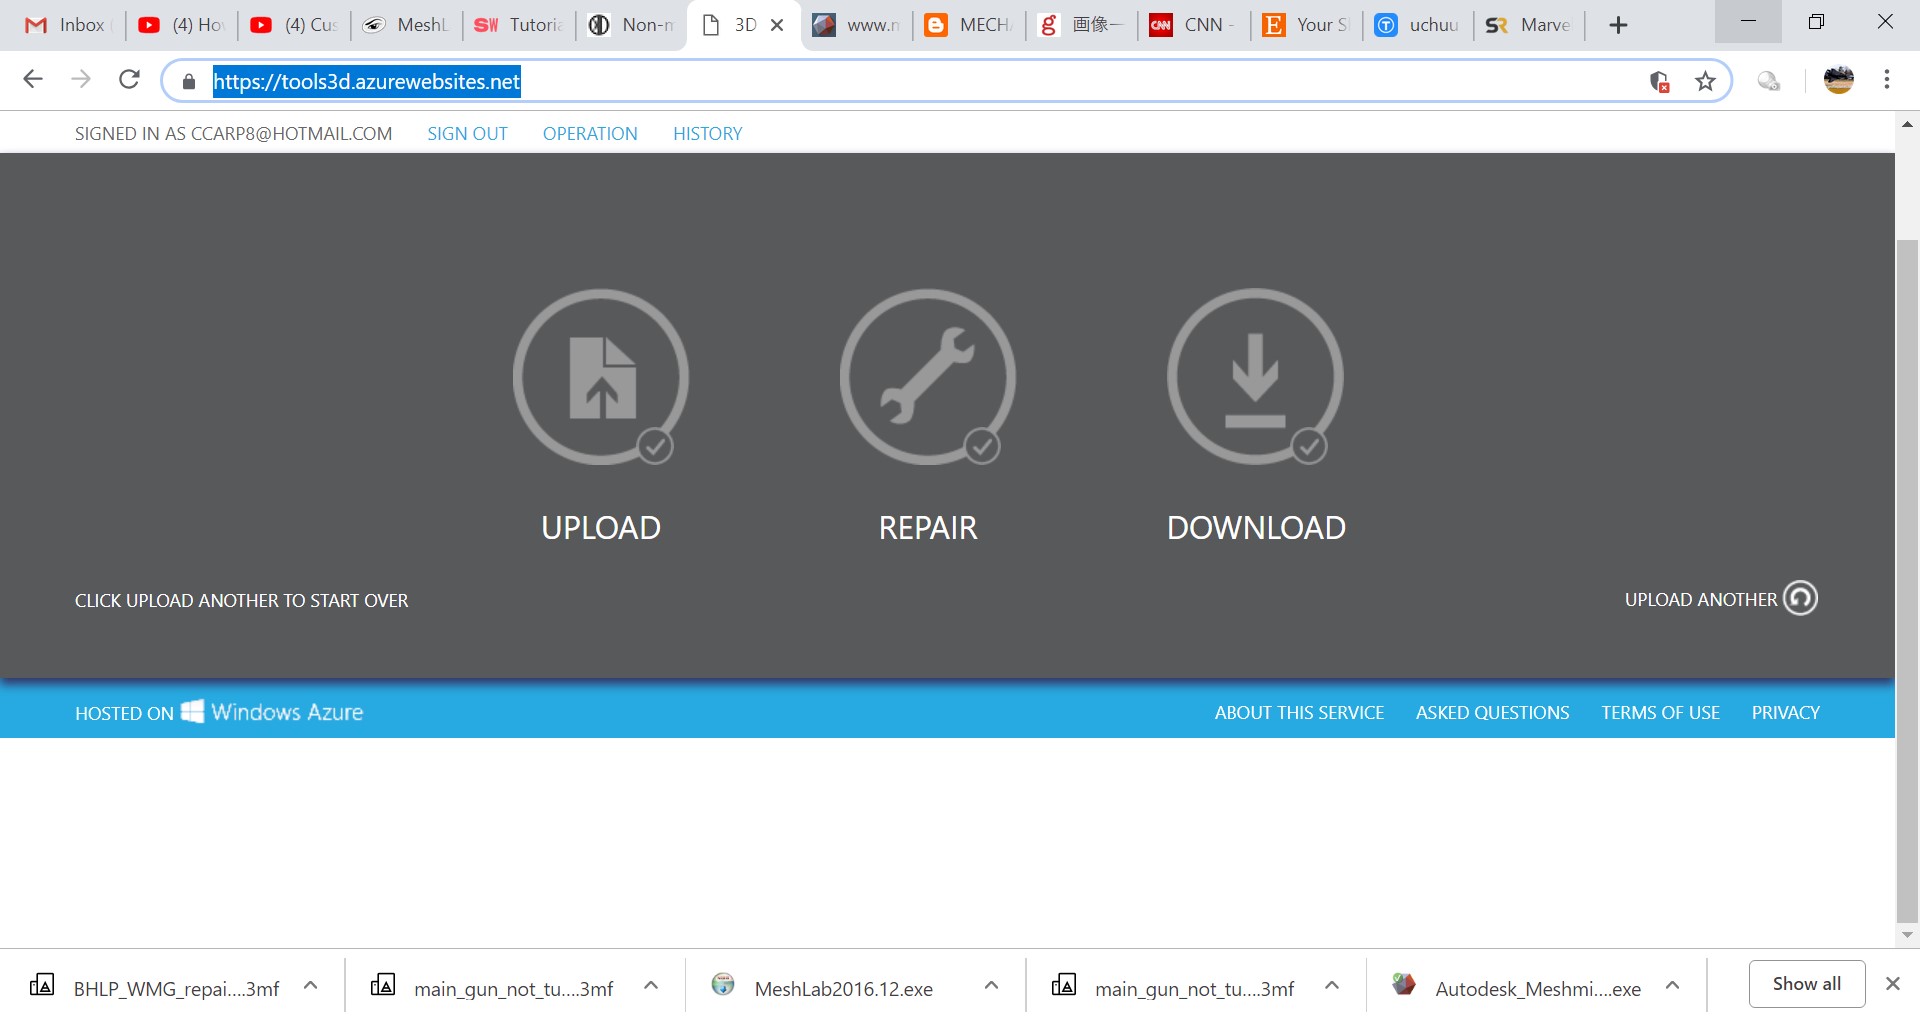Open the OPERATION menu item
Viewport: 1920px width, 1020px height.
(x=590, y=133)
